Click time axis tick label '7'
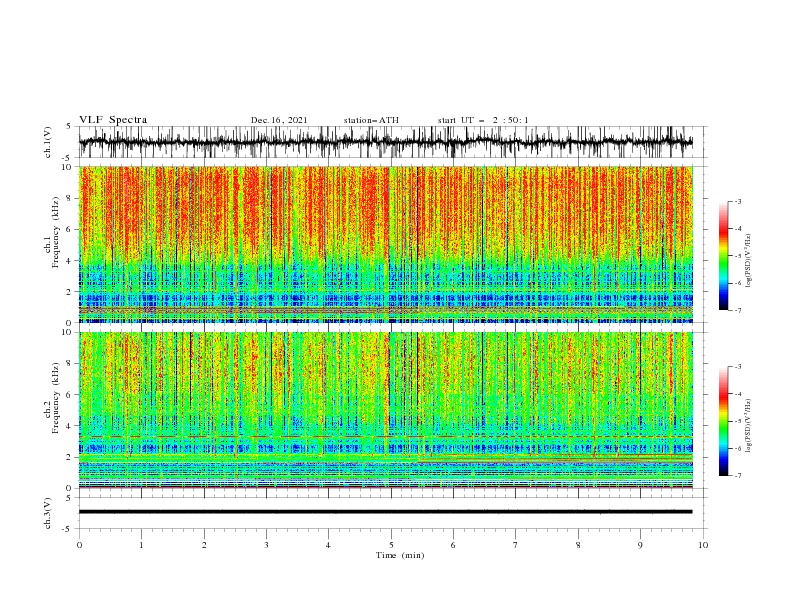This screenshot has width=792, height=612. point(516,545)
